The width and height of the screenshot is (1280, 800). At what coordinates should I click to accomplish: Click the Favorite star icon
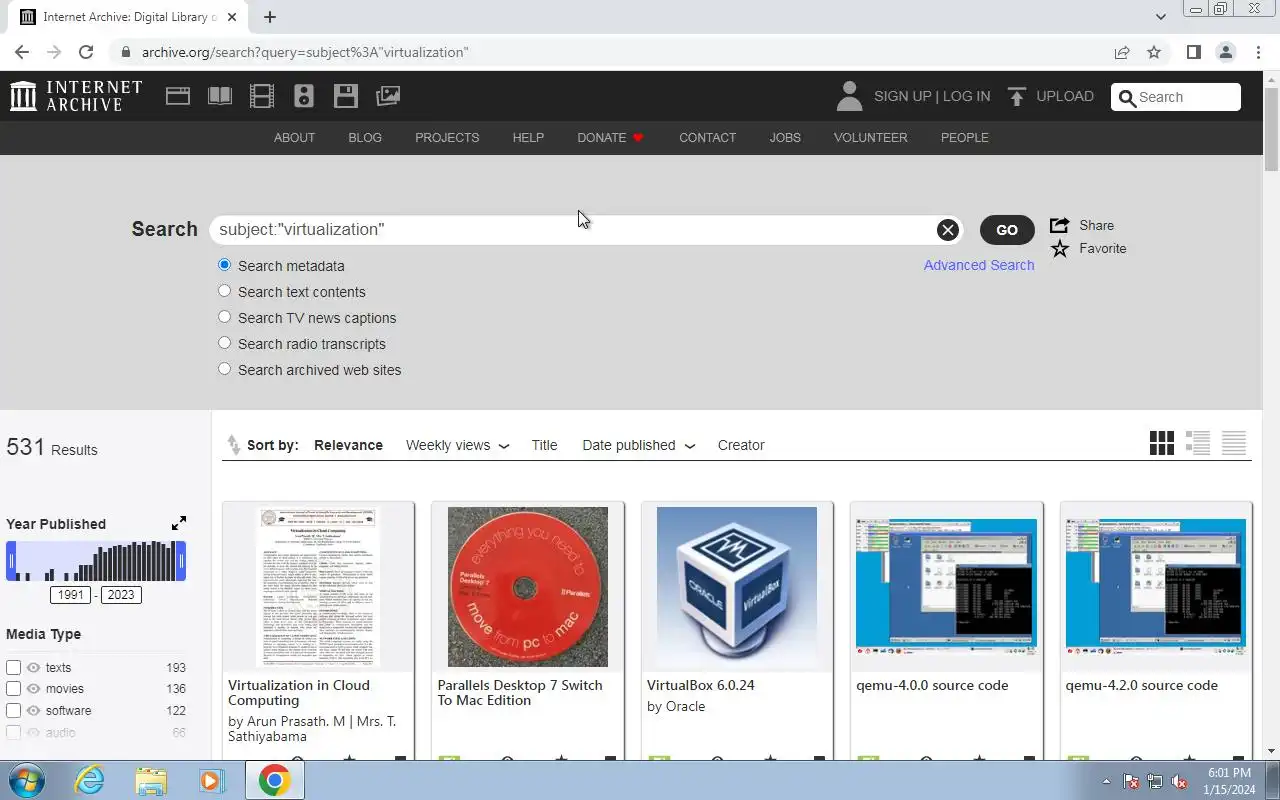(1059, 248)
